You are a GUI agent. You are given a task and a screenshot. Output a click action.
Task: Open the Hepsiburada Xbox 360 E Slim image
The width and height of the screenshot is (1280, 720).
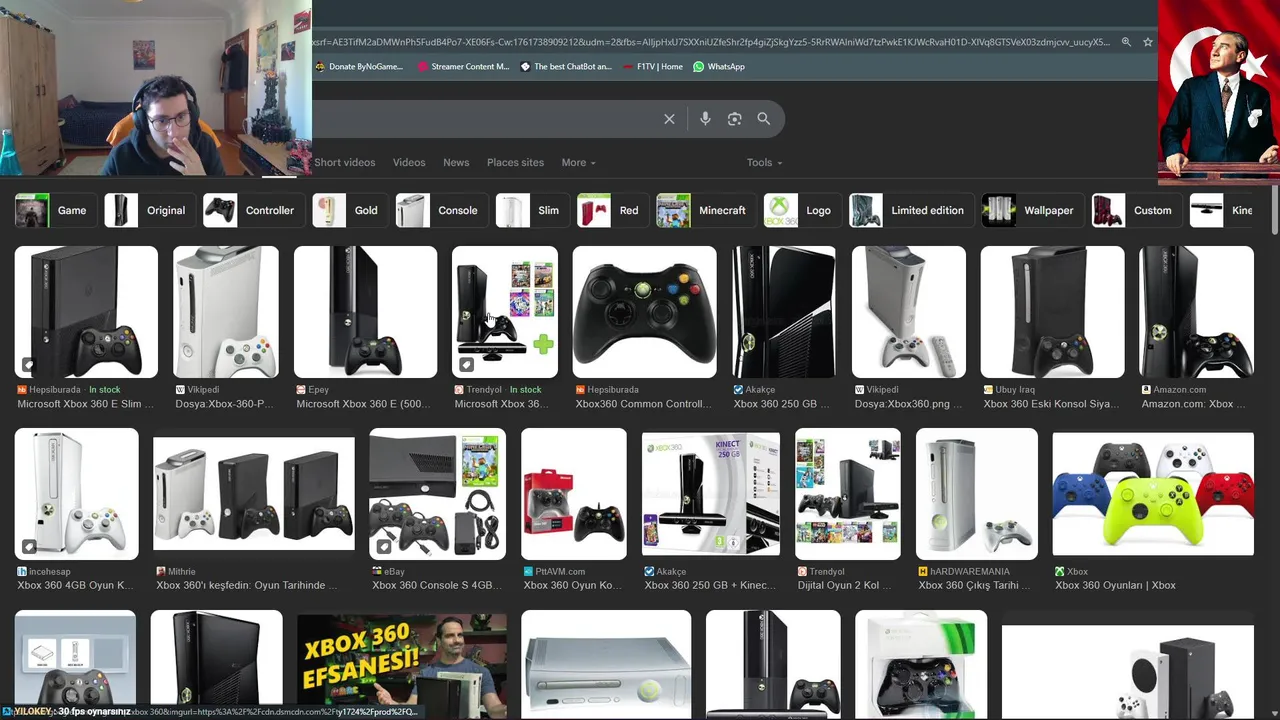[x=86, y=312]
